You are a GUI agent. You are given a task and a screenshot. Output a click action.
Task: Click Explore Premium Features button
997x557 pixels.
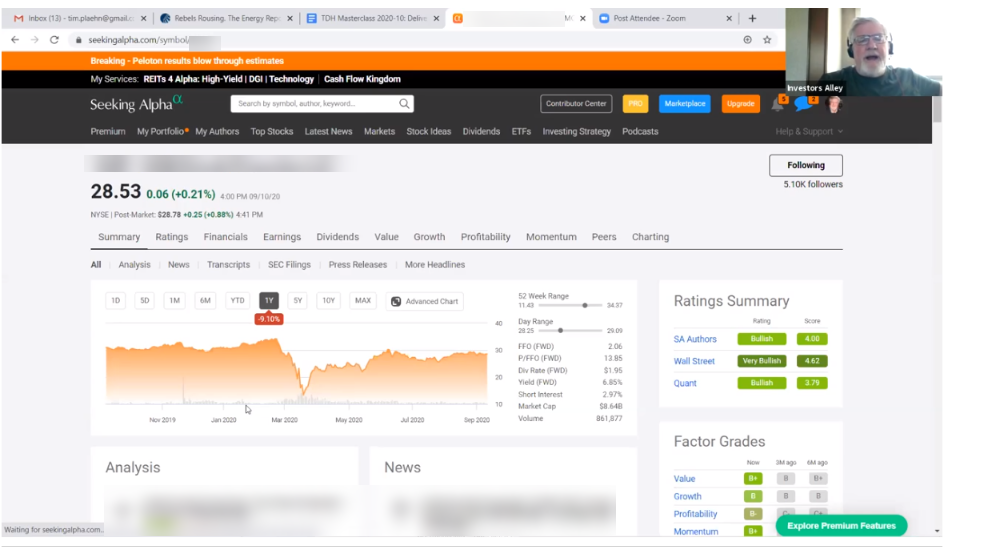click(x=841, y=526)
